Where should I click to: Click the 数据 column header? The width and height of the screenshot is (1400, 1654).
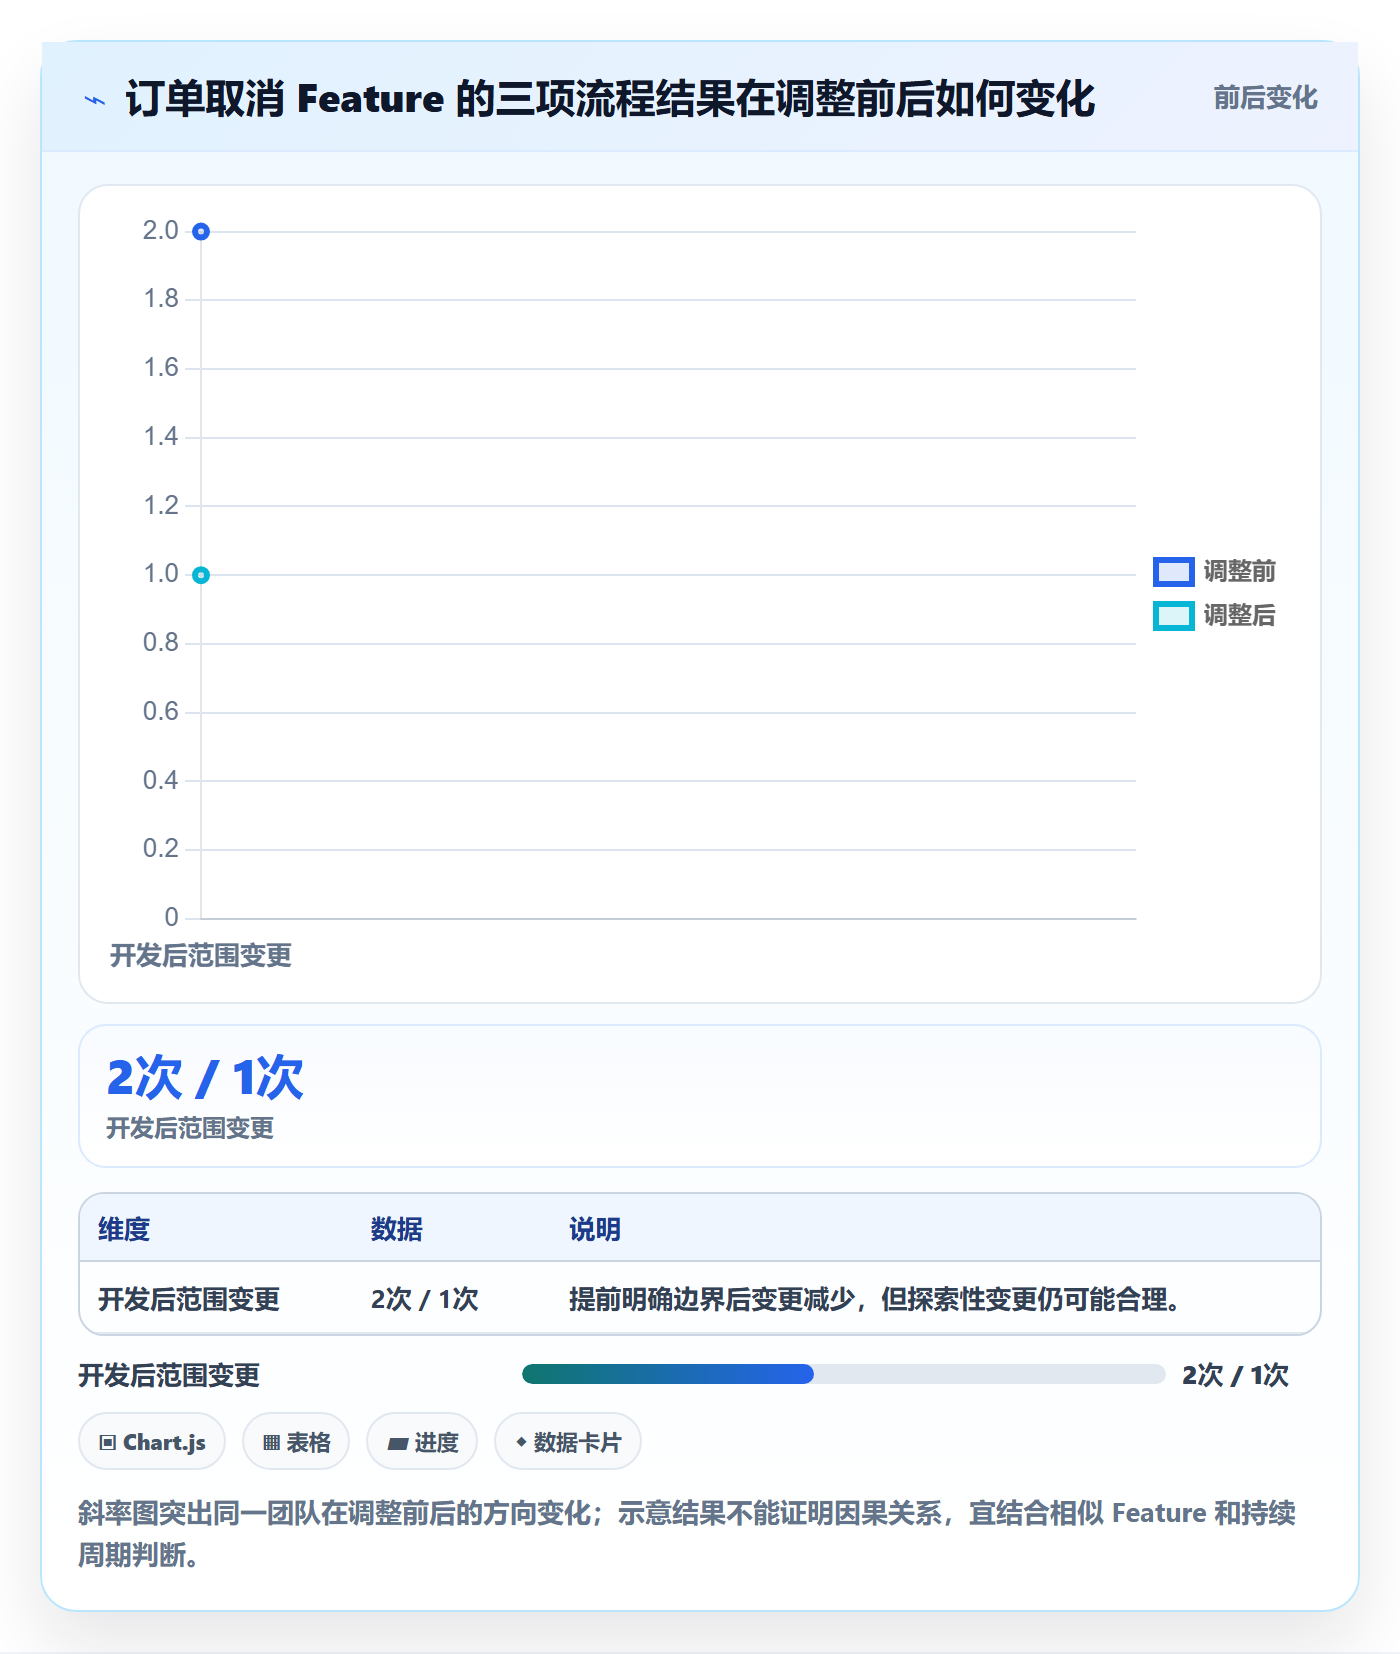tap(396, 1229)
